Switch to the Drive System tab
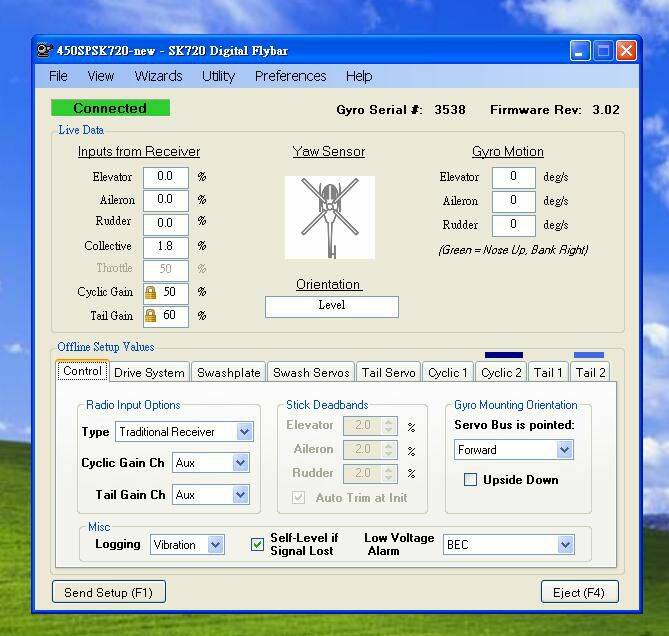 point(149,373)
